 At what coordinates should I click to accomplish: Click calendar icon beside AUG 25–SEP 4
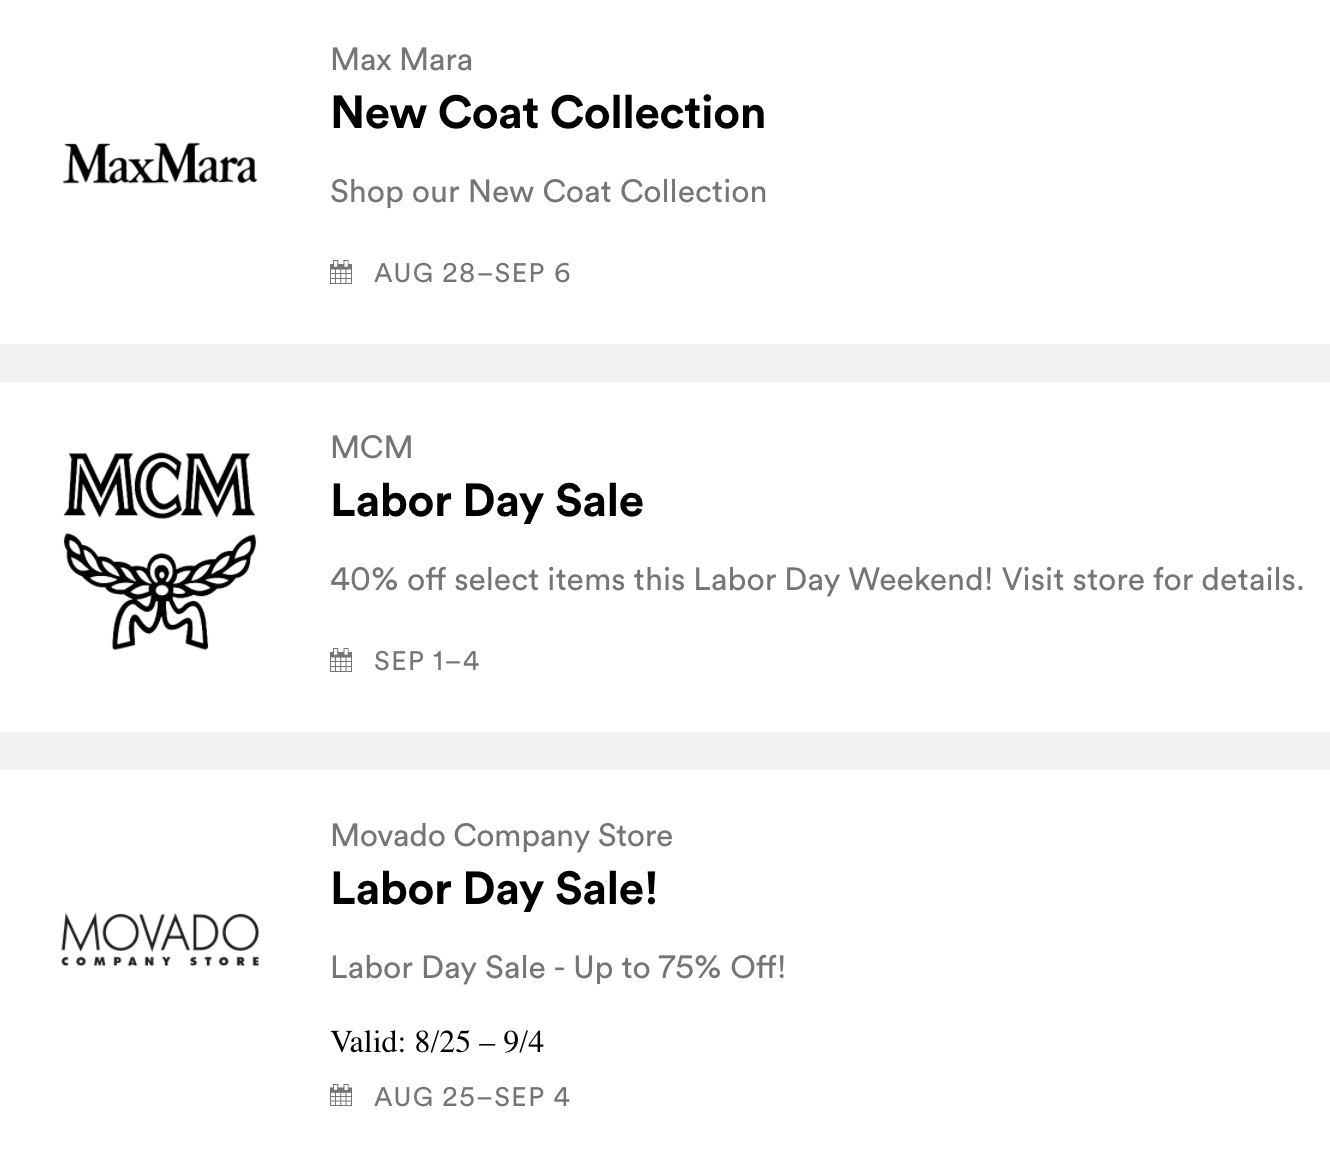click(341, 1097)
